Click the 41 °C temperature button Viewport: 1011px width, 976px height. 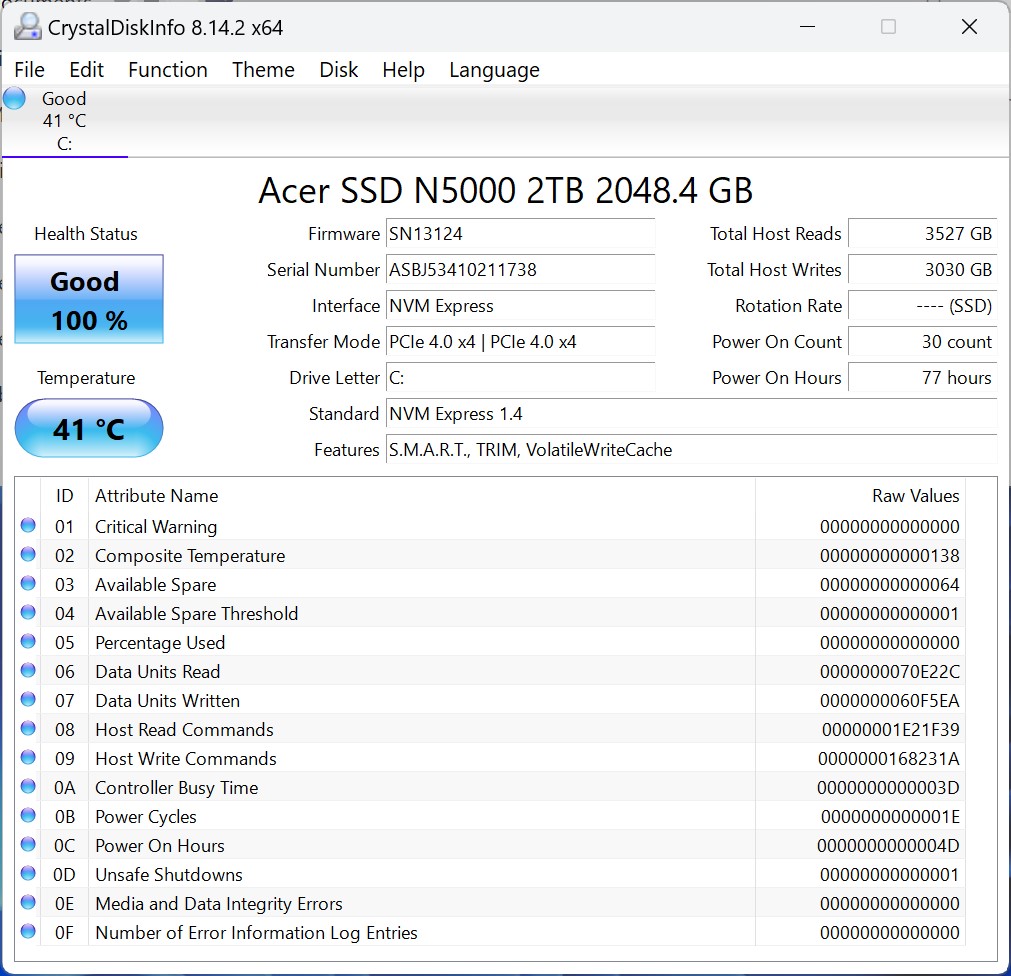click(89, 429)
